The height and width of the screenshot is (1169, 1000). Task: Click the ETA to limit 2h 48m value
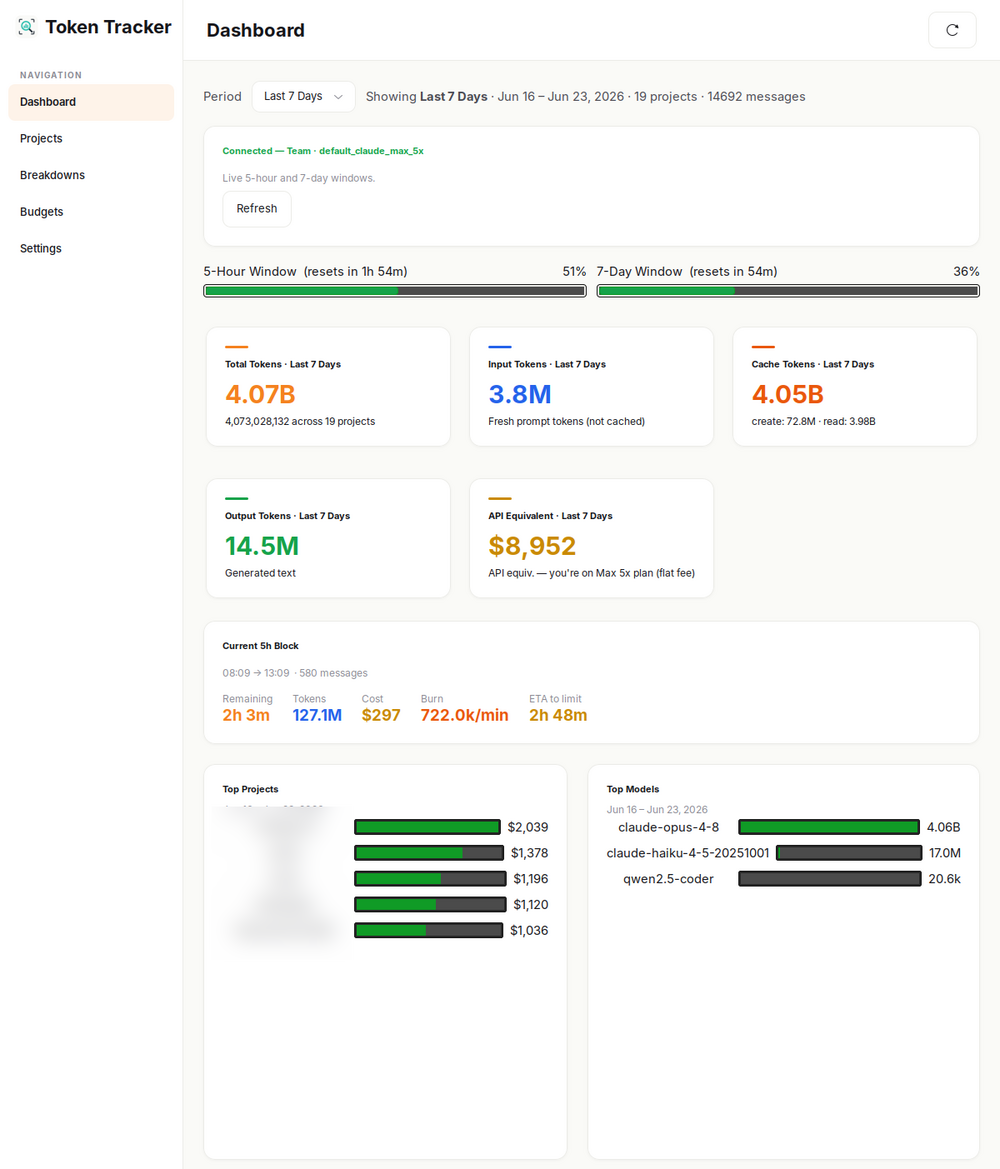pyautogui.click(x=558, y=715)
